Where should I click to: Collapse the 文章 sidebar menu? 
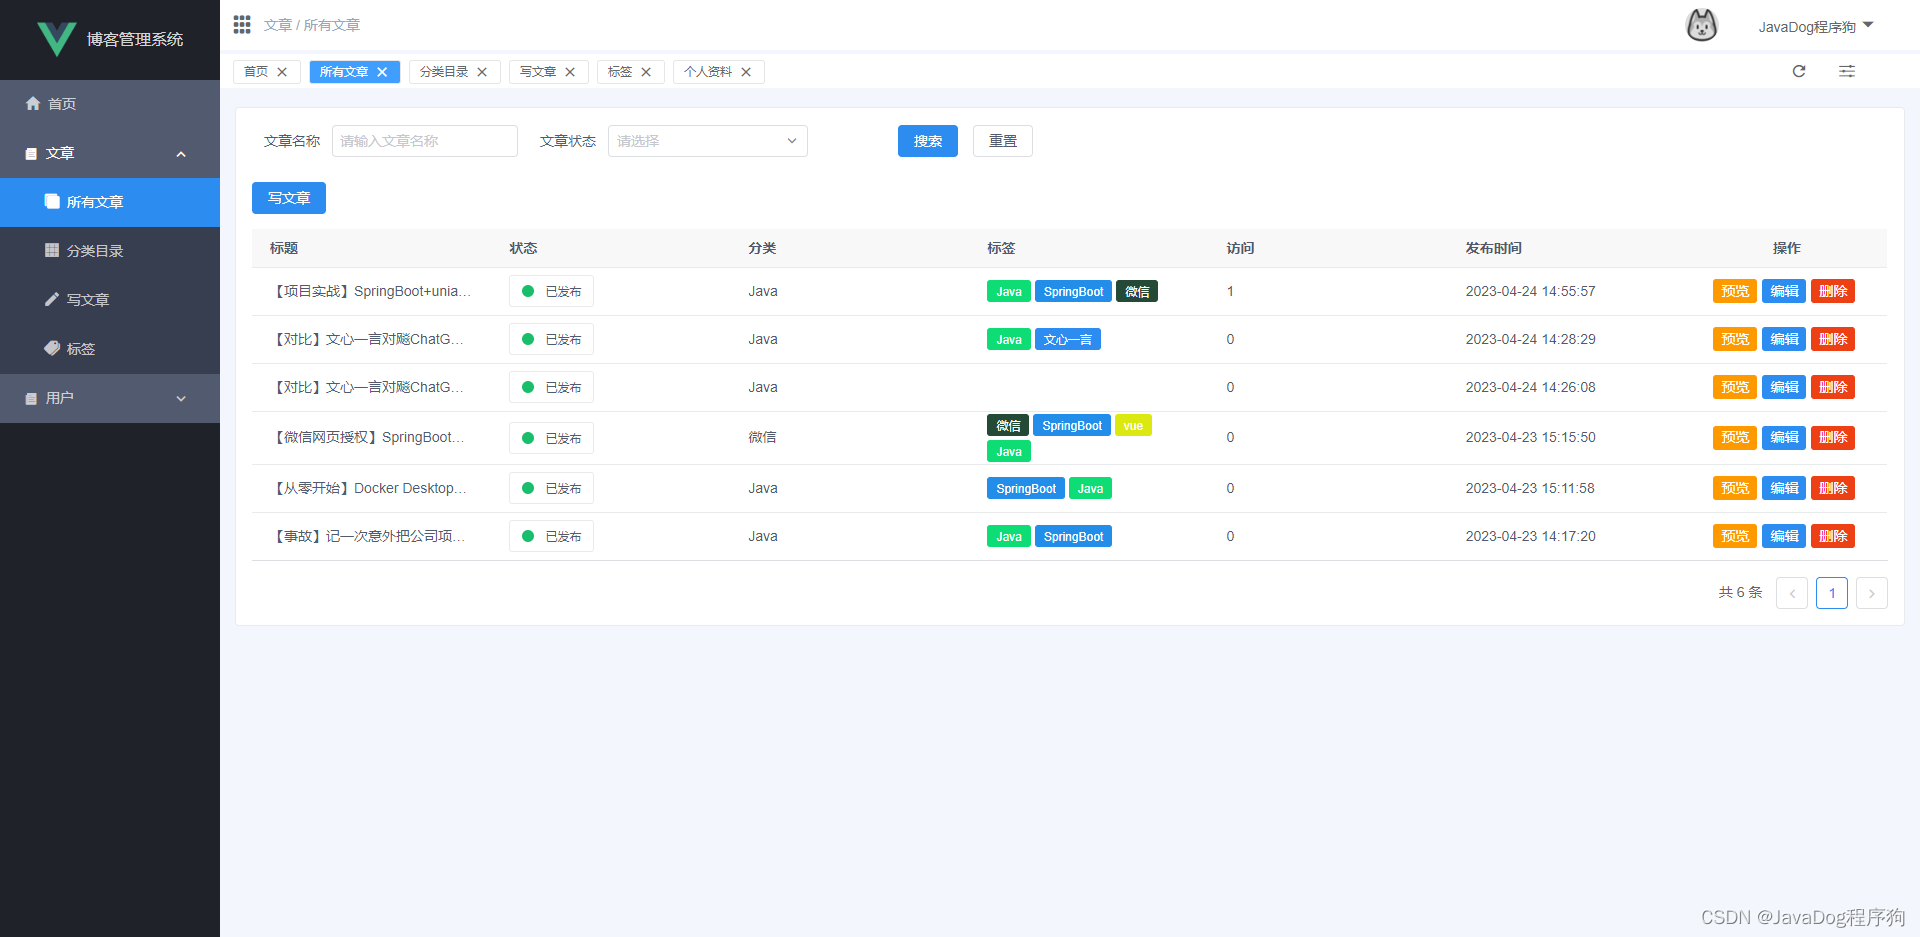[x=110, y=153]
